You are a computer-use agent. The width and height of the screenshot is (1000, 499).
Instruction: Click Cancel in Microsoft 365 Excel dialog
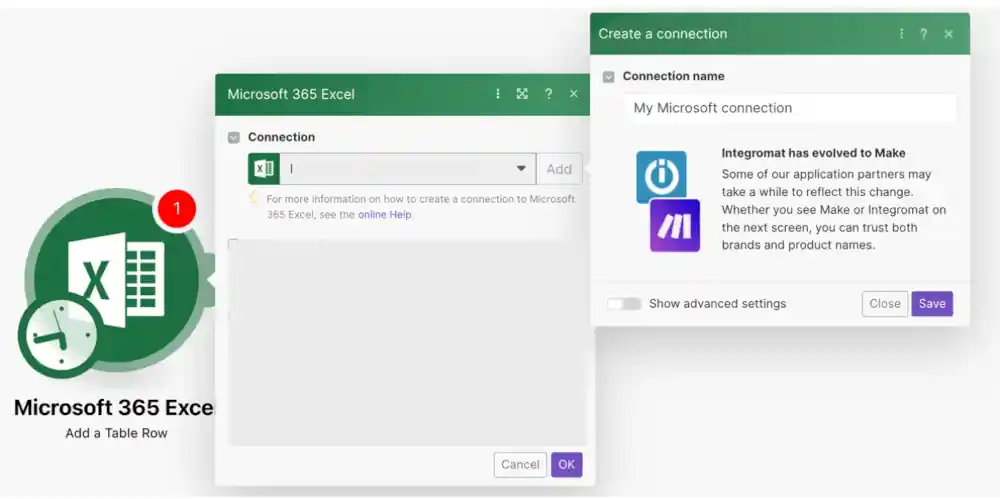(520, 465)
